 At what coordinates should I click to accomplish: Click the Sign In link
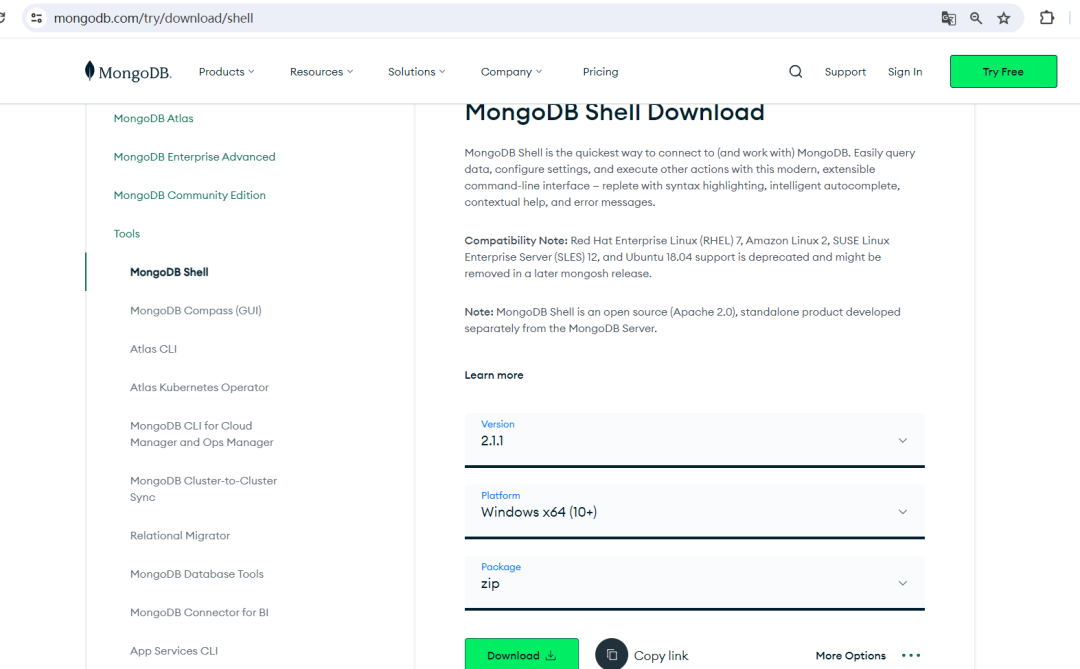pyautogui.click(x=904, y=72)
